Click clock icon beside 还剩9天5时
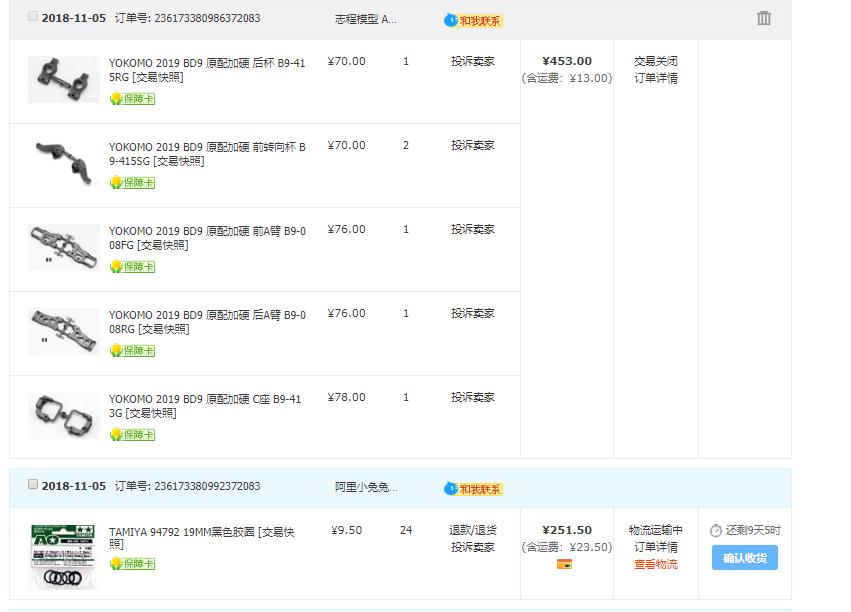Viewport: 851px width, 612px height. pyautogui.click(x=716, y=531)
